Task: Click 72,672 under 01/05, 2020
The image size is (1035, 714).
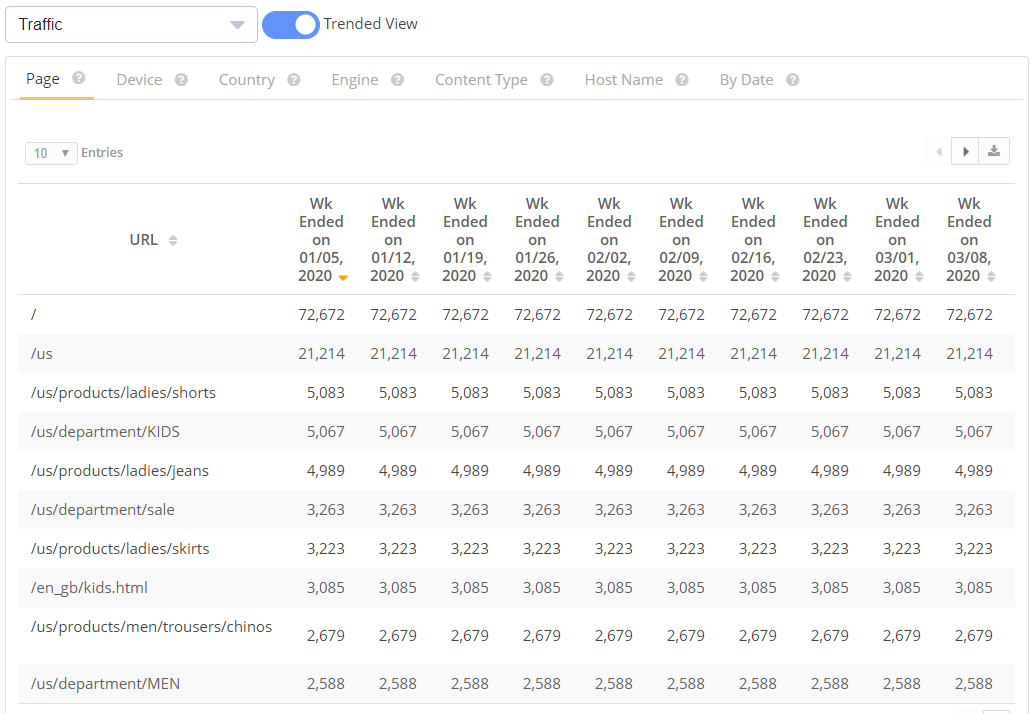Action: (x=321, y=315)
